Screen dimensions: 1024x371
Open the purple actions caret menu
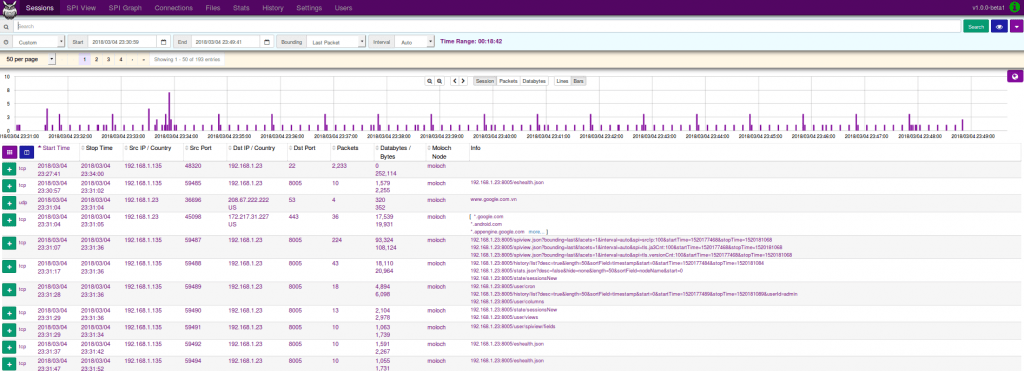[1016, 27]
